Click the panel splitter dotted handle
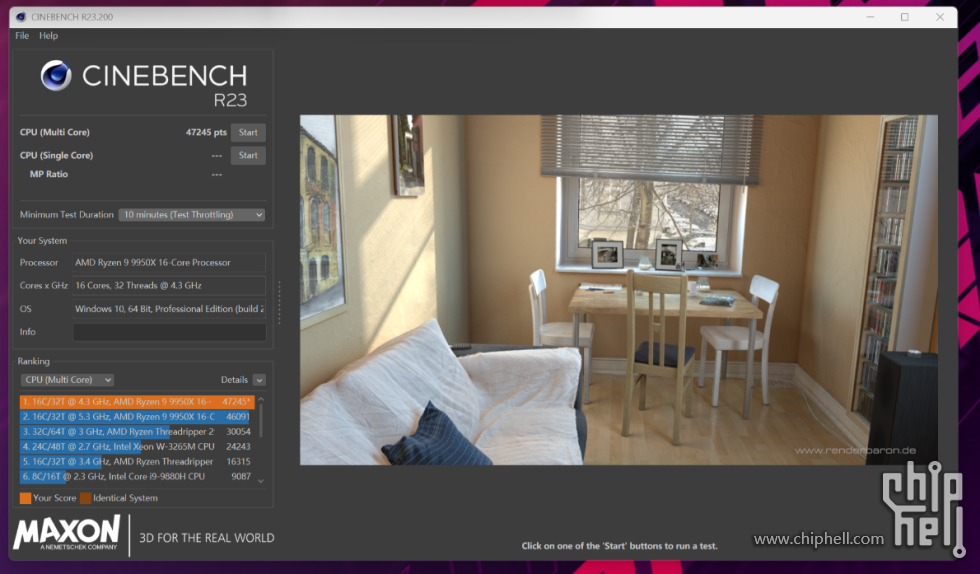Image resolution: width=980 pixels, height=574 pixels. (x=279, y=303)
